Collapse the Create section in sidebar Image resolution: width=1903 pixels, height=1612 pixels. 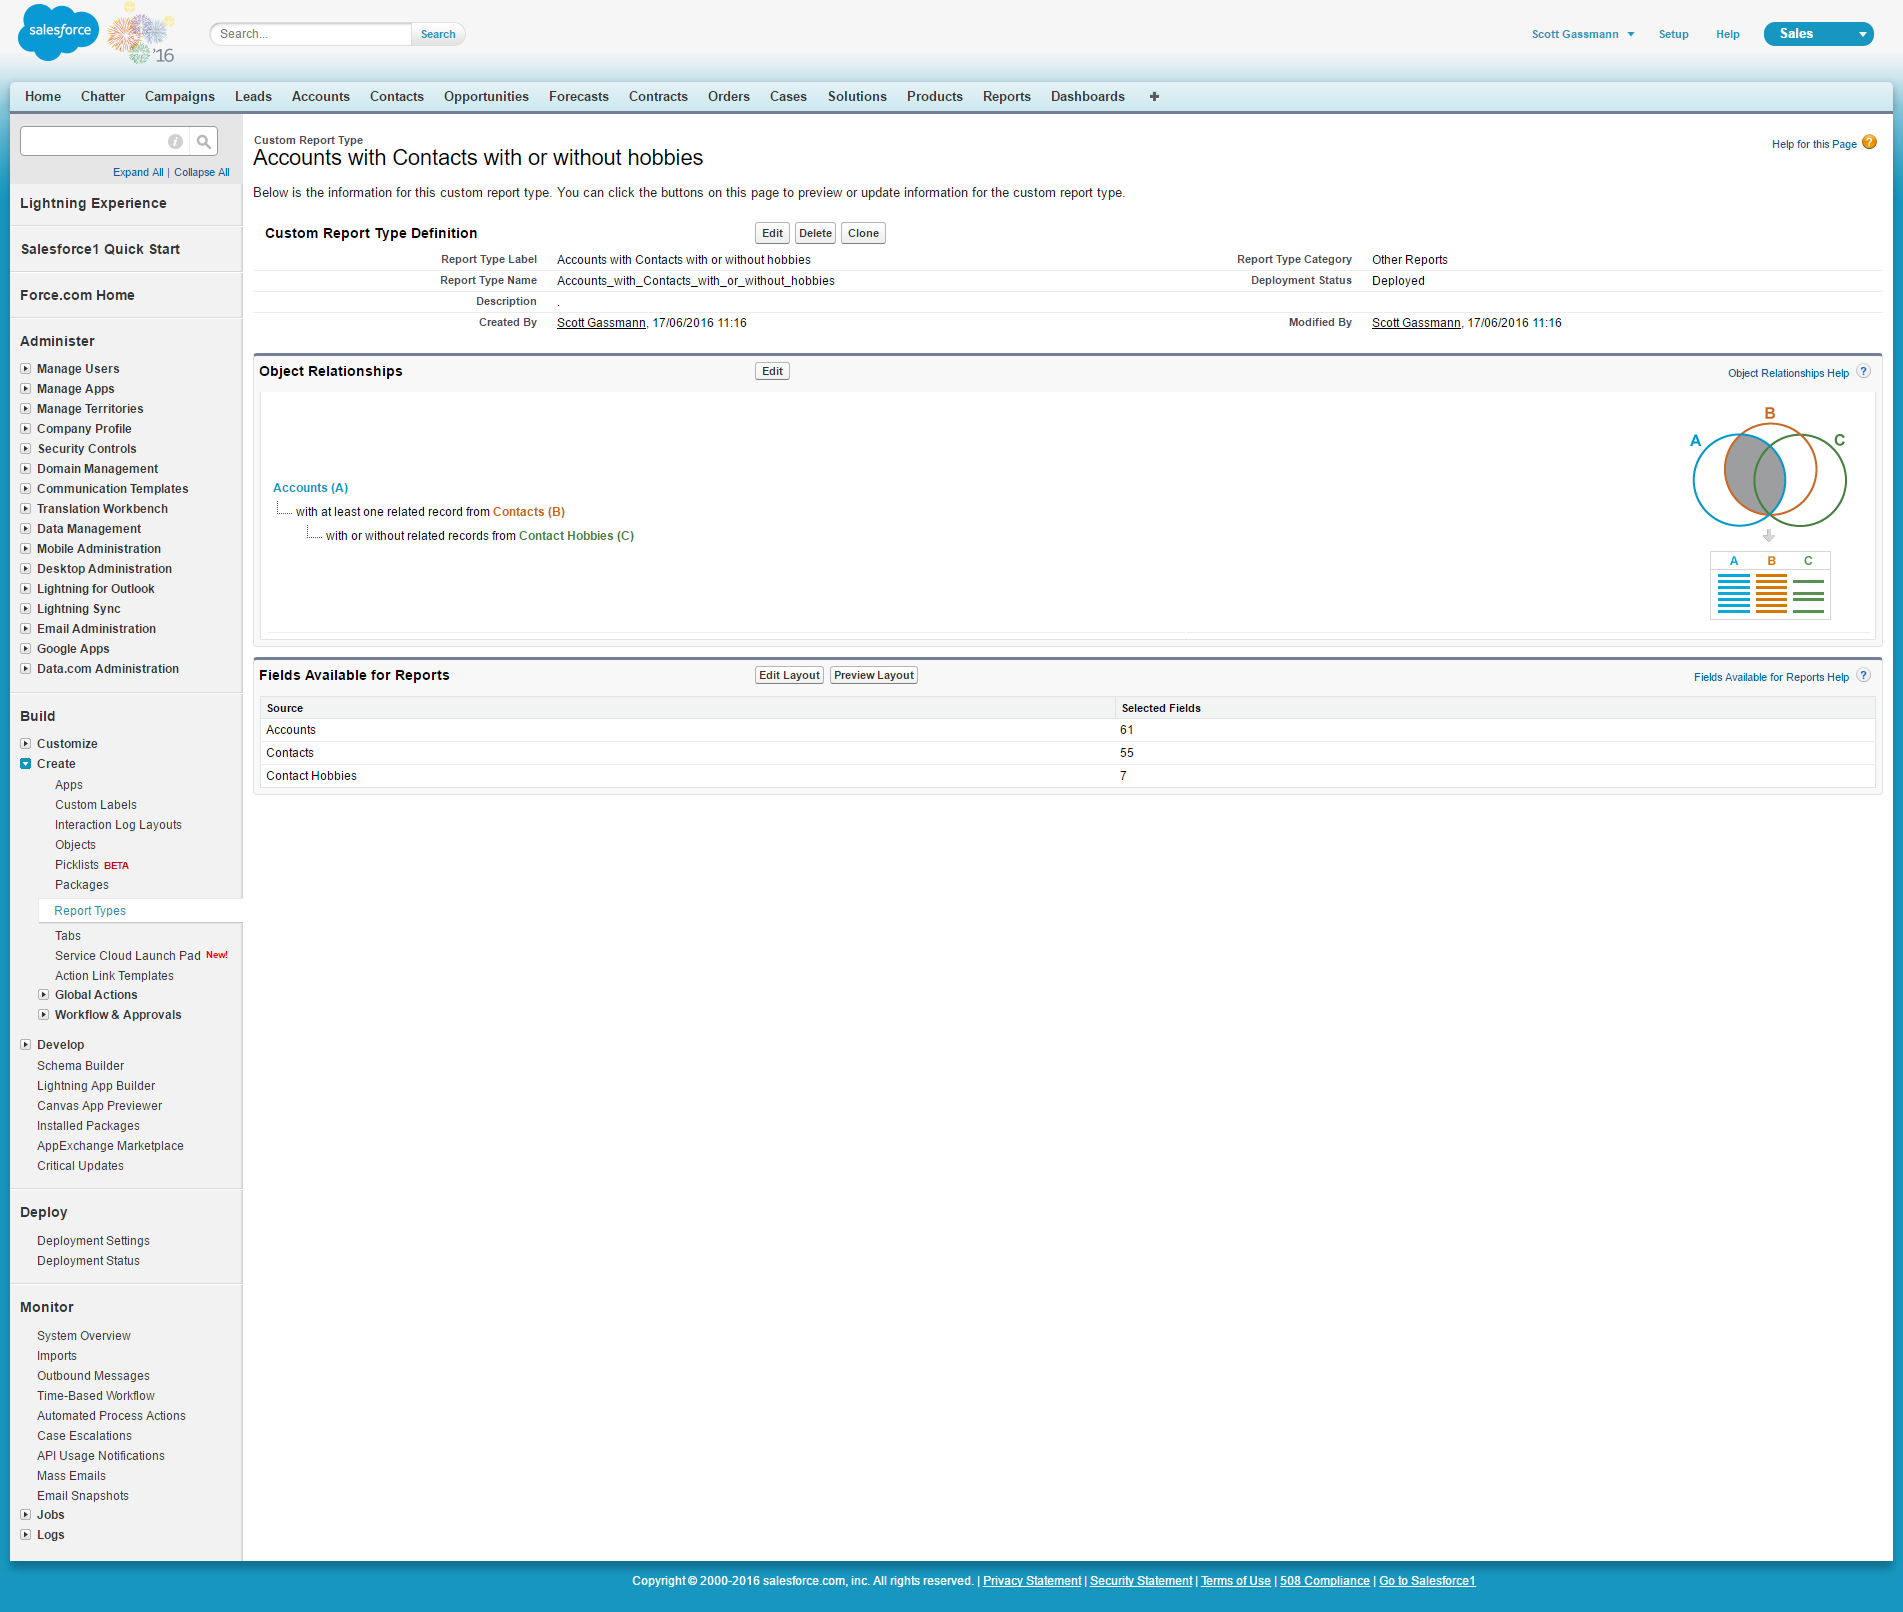[x=26, y=764]
